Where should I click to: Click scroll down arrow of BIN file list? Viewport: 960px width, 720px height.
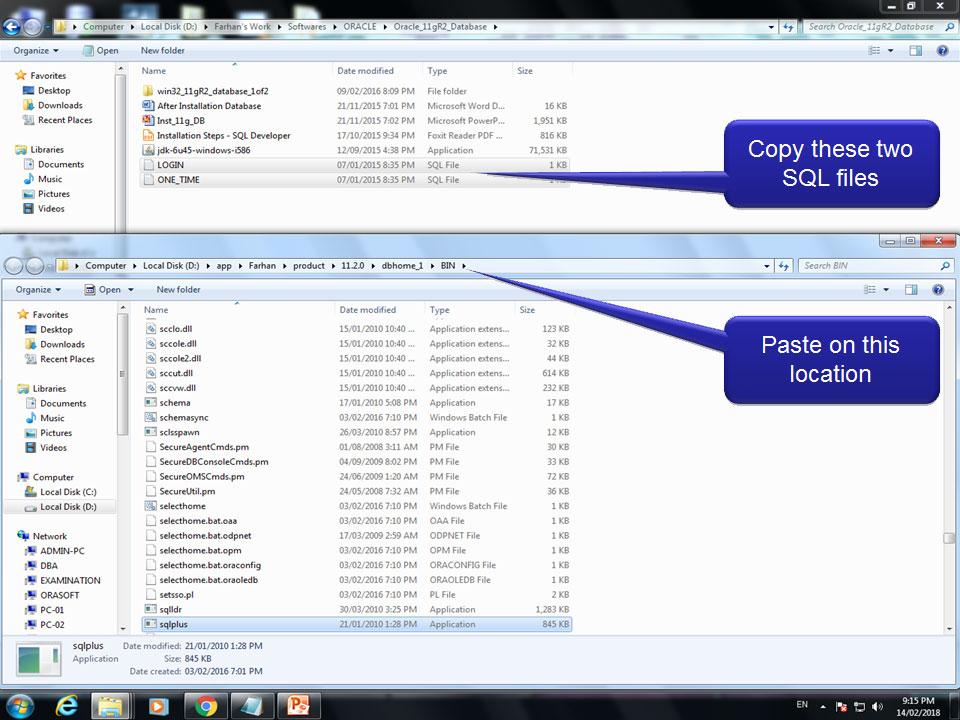[x=949, y=629]
